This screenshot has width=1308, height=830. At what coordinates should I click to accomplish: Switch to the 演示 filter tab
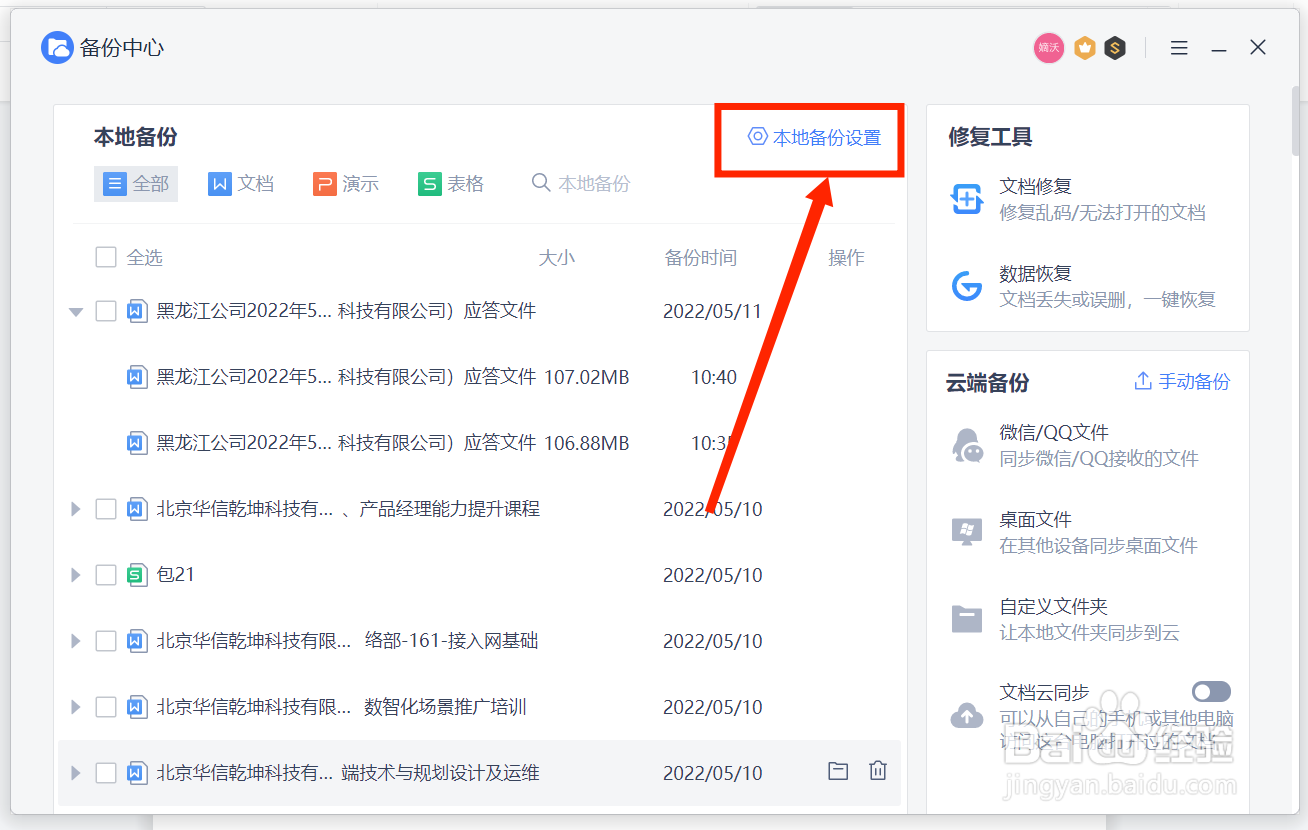click(x=346, y=183)
